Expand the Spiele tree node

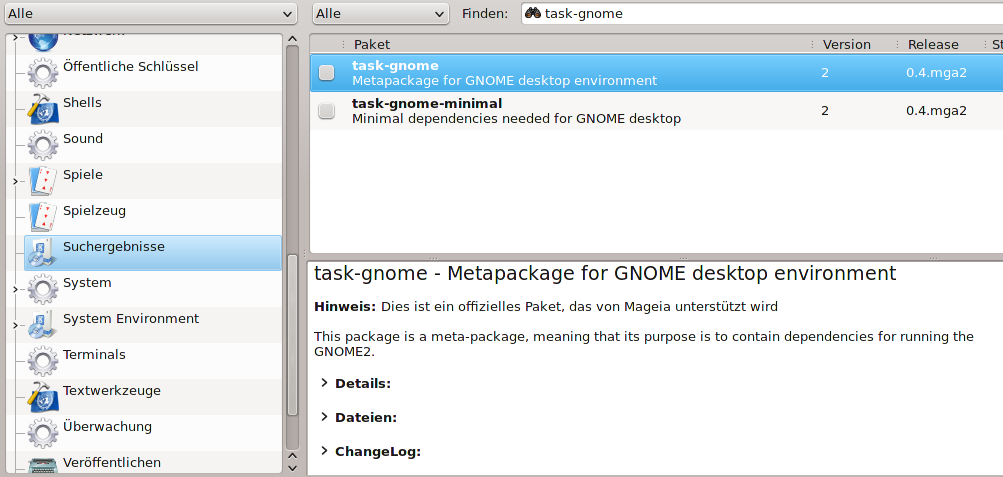coord(15,182)
